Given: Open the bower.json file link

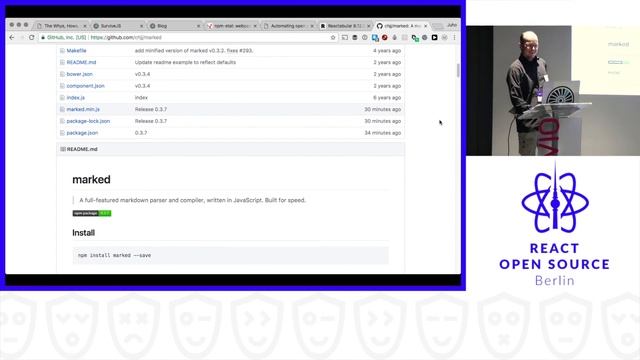Looking at the screenshot, I should coord(80,74).
